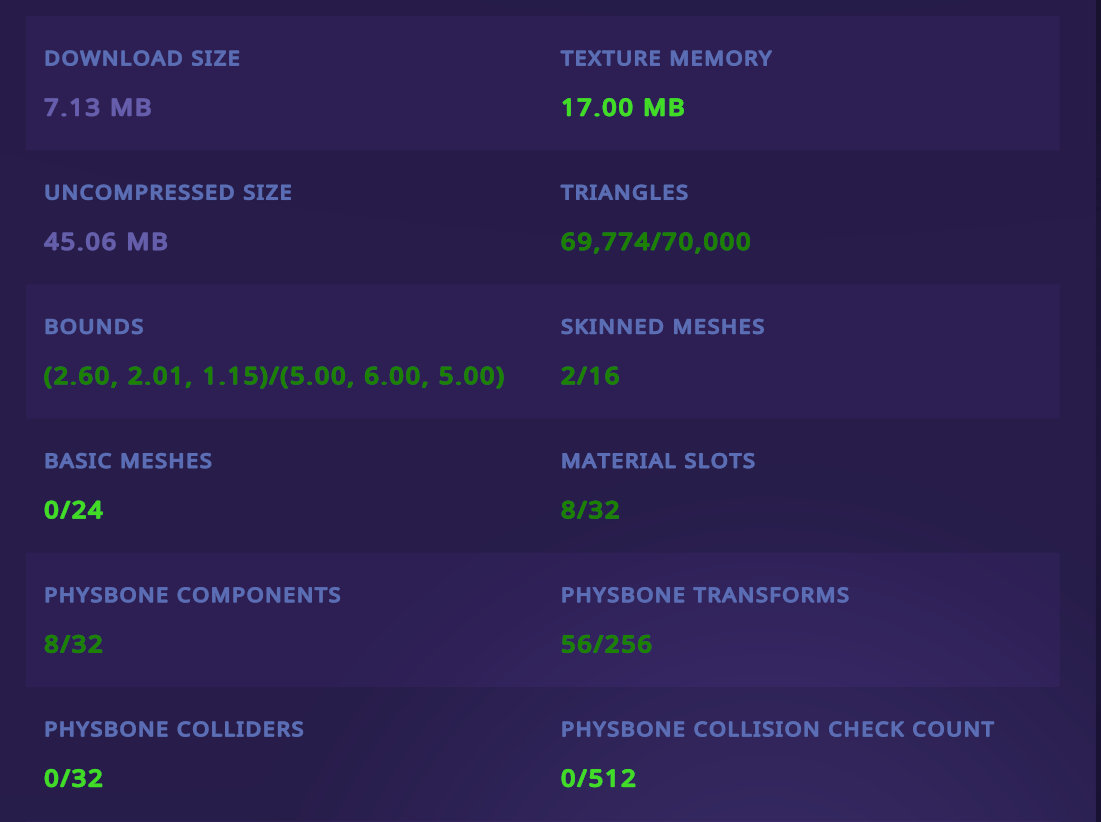Click the Material Slots heading
This screenshot has height=822, width=1101.
point(658,461)
